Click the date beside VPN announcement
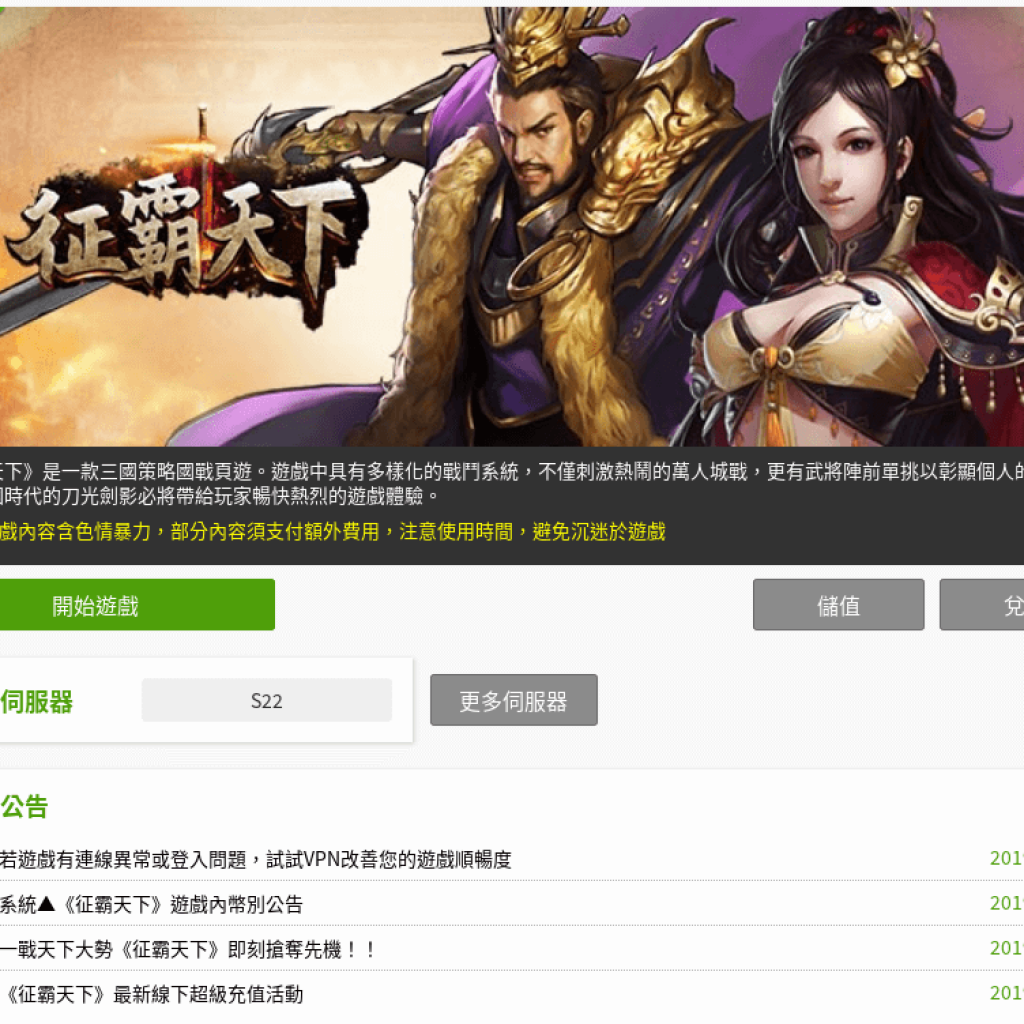This screenshot has height=1024, width=1024. point(1006,858)
